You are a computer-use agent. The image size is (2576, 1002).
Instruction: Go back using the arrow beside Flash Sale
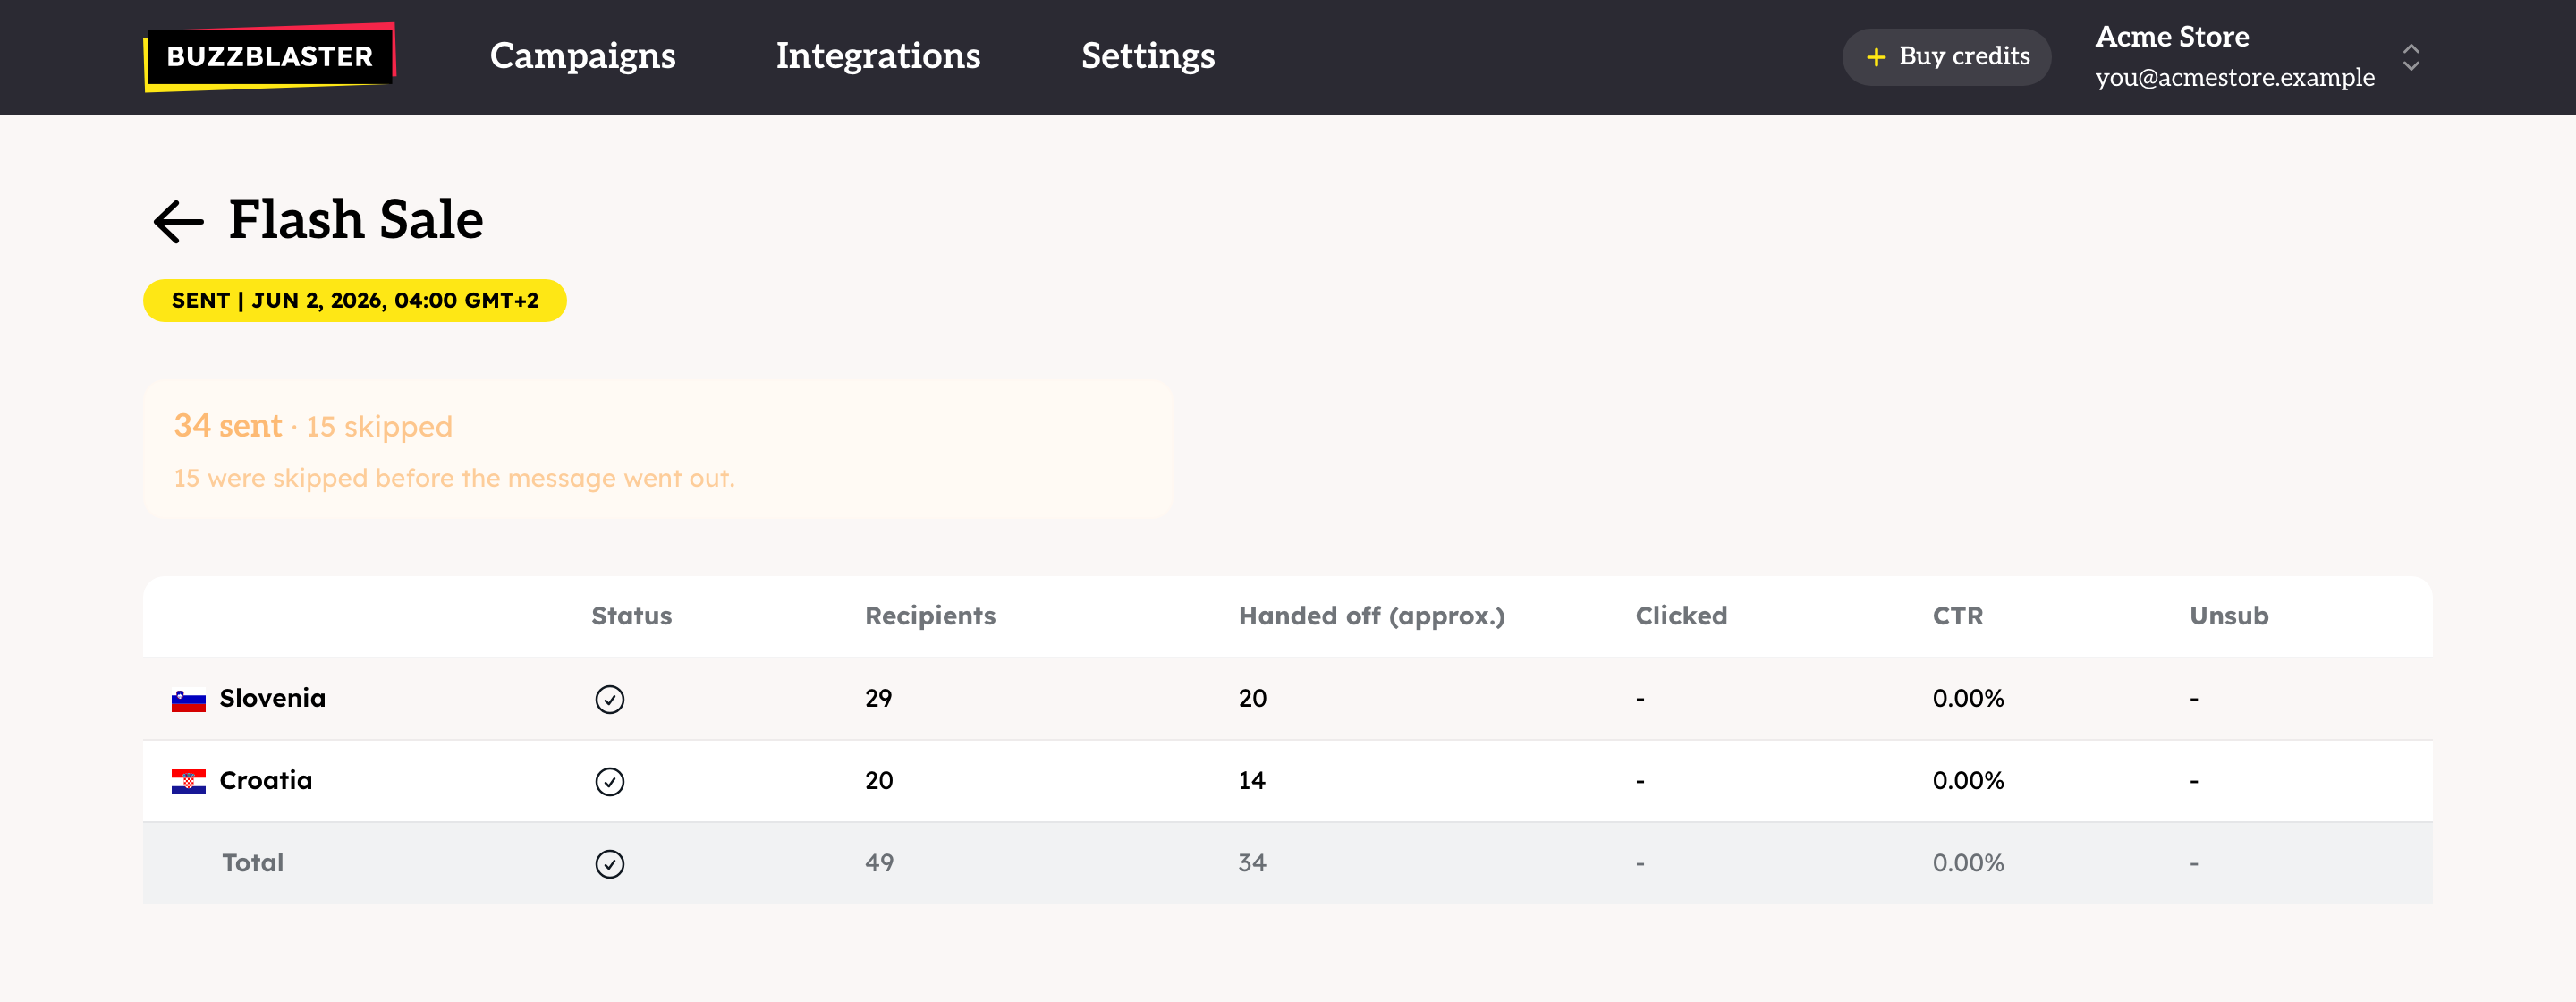pyautogui.click(x=178, y=221)
